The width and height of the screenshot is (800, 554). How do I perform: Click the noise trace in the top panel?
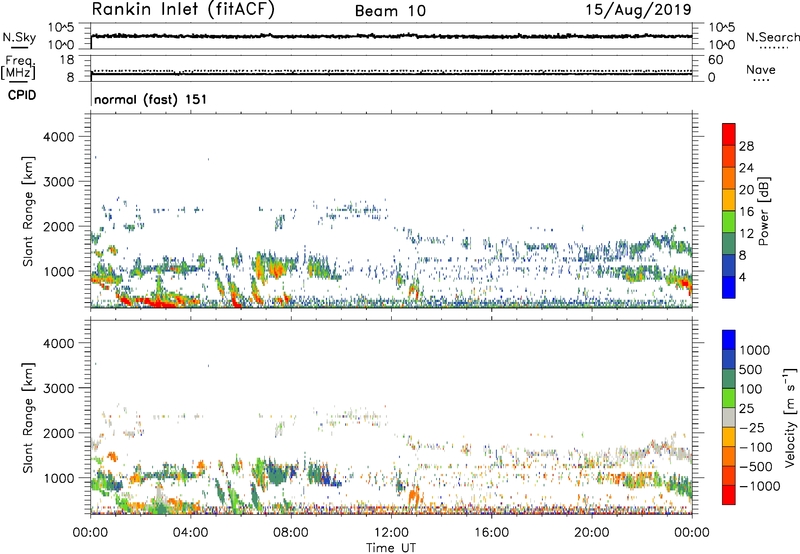tap(391, 36)
